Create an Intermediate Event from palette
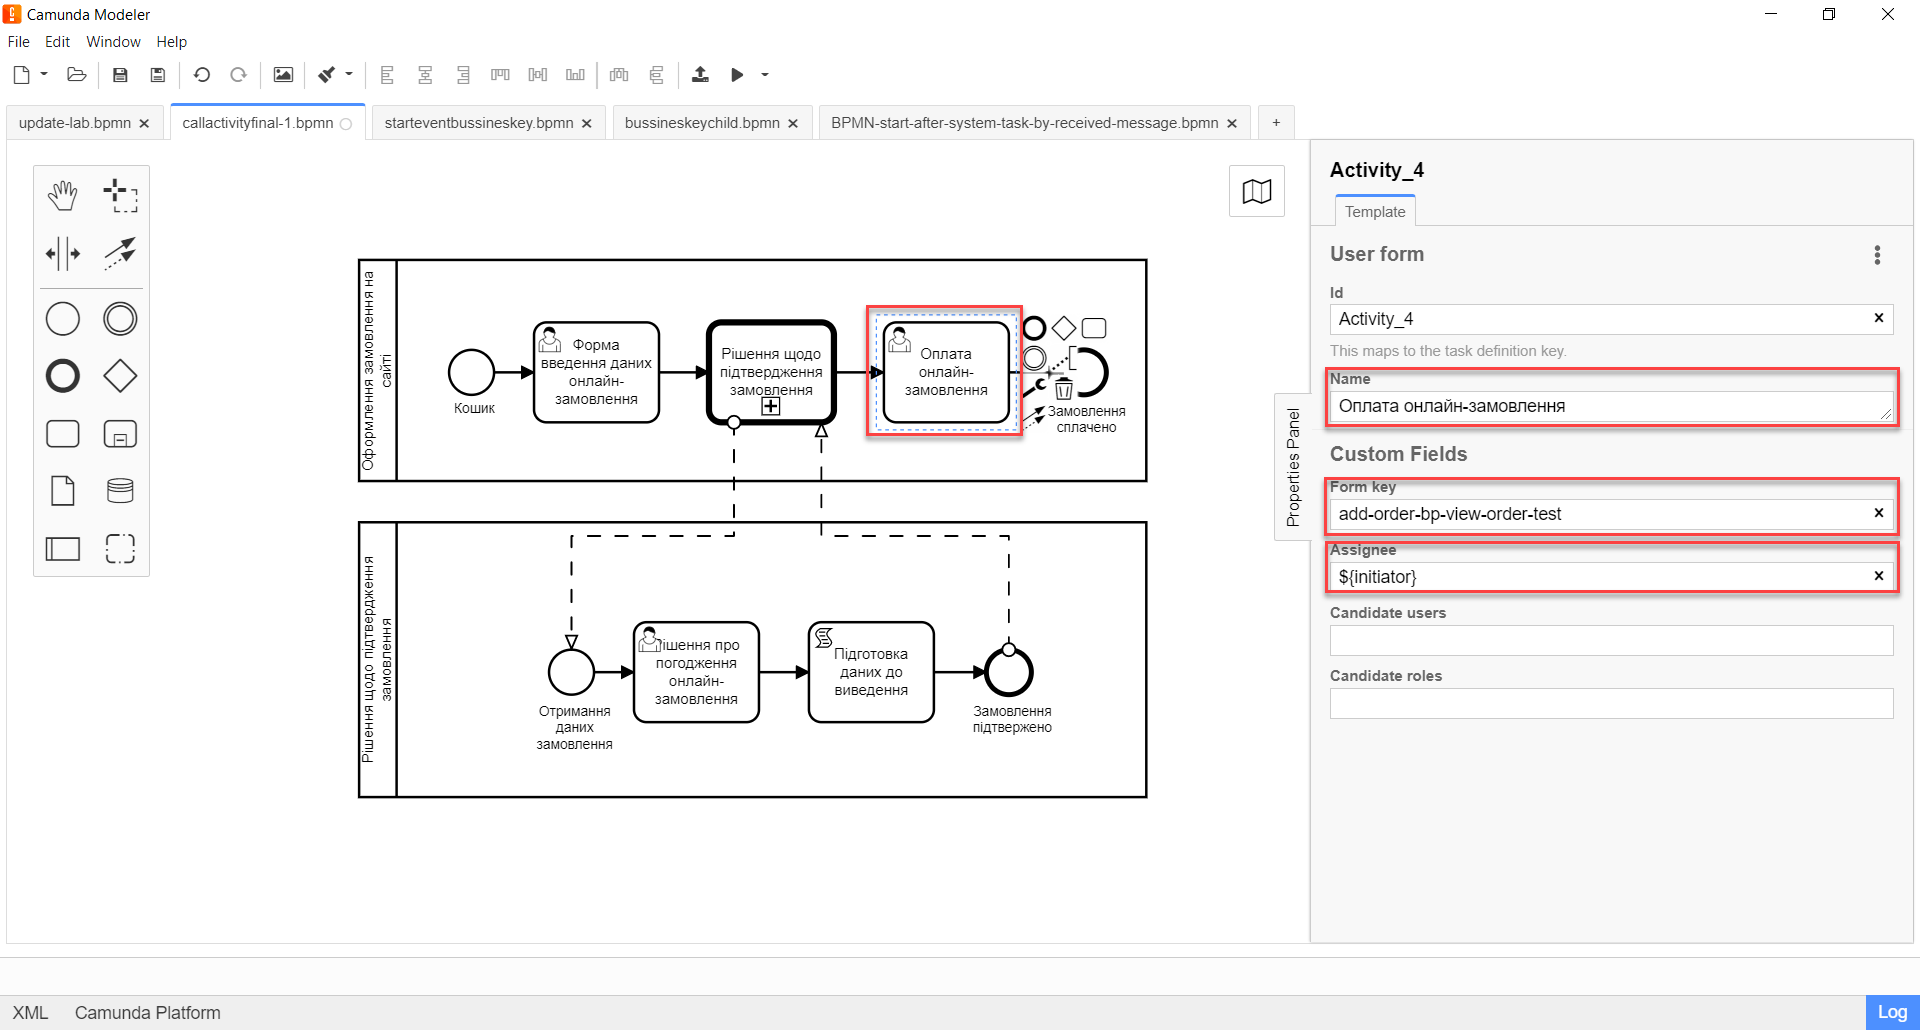 pos(120,319)
